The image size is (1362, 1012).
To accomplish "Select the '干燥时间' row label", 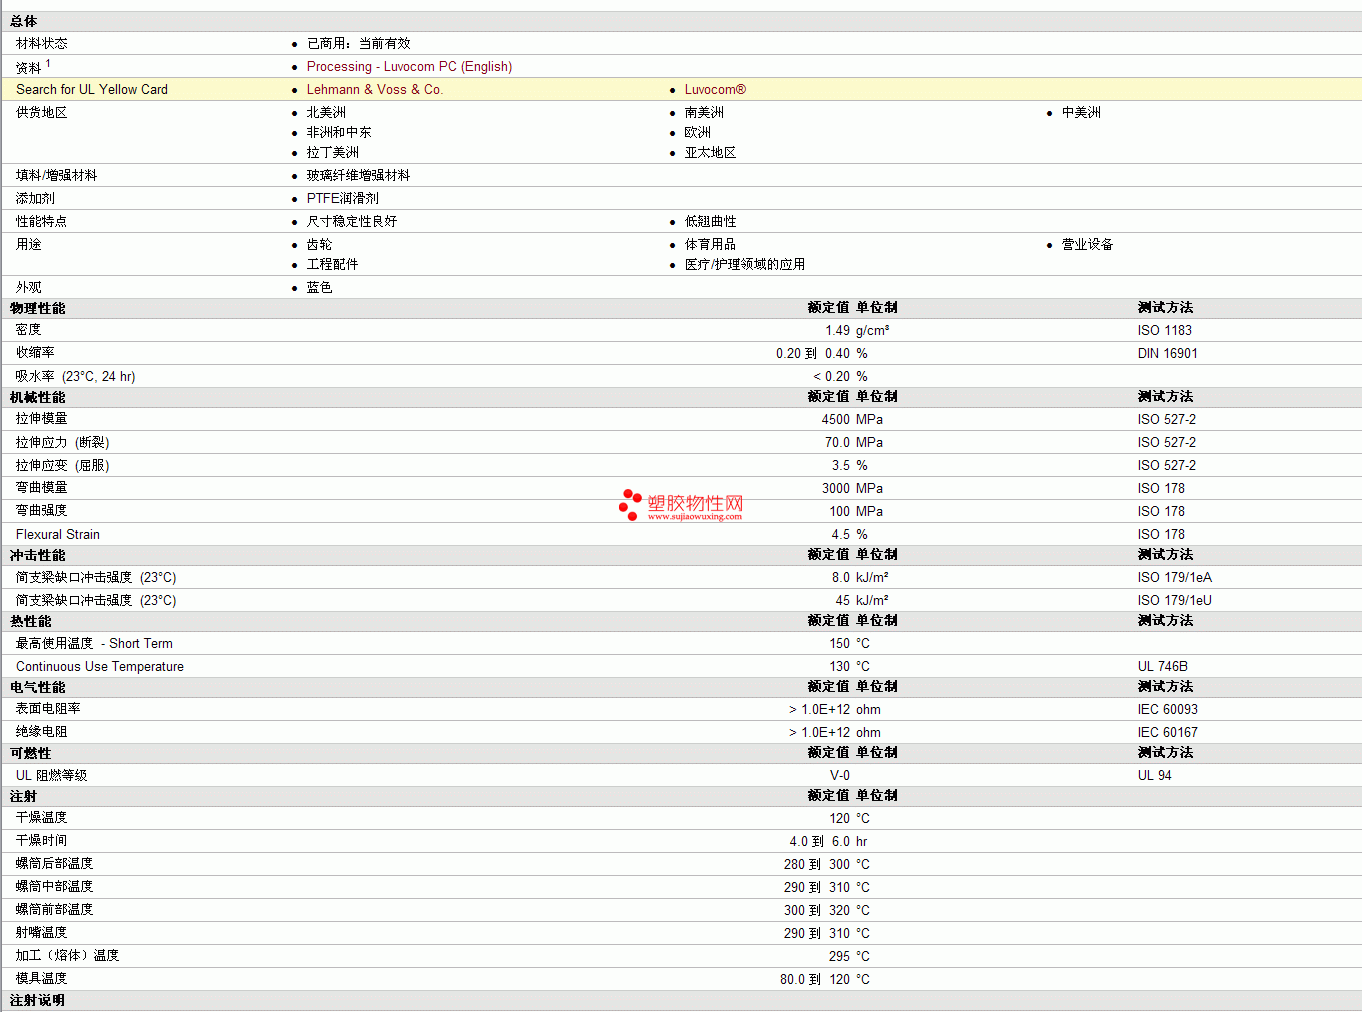I will coord(42,841).
